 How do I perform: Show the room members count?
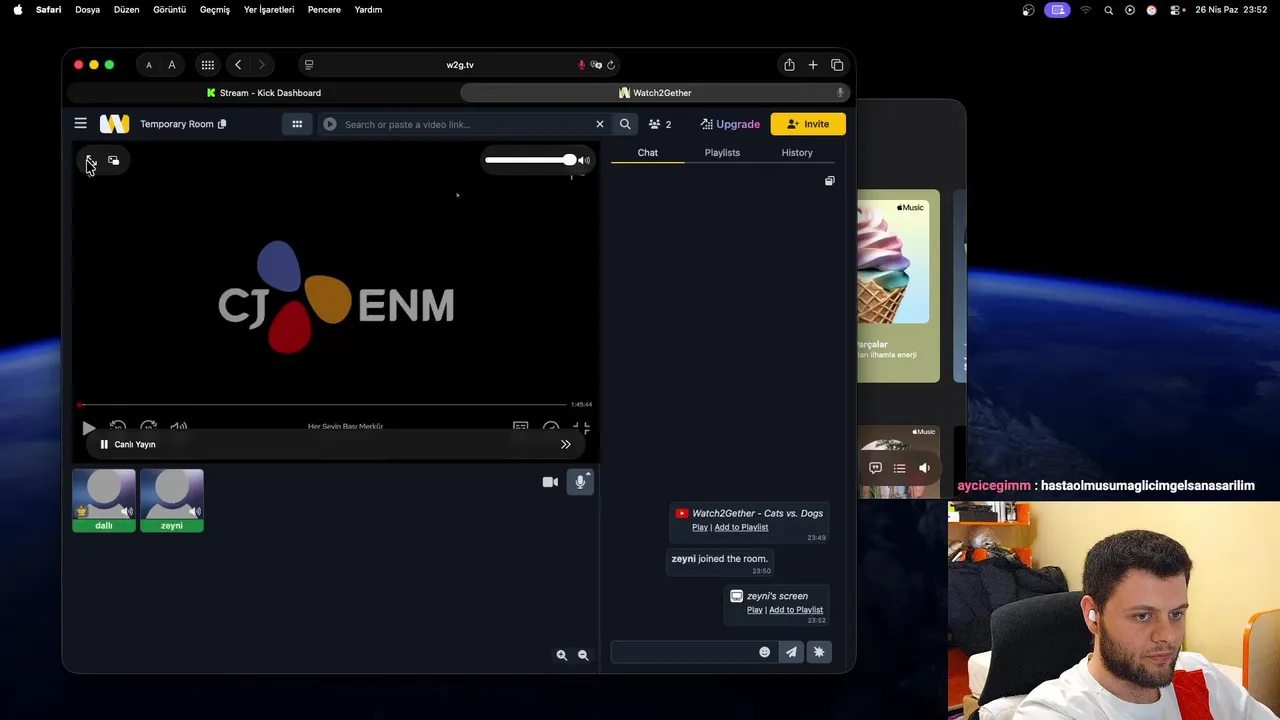point(660,124)
